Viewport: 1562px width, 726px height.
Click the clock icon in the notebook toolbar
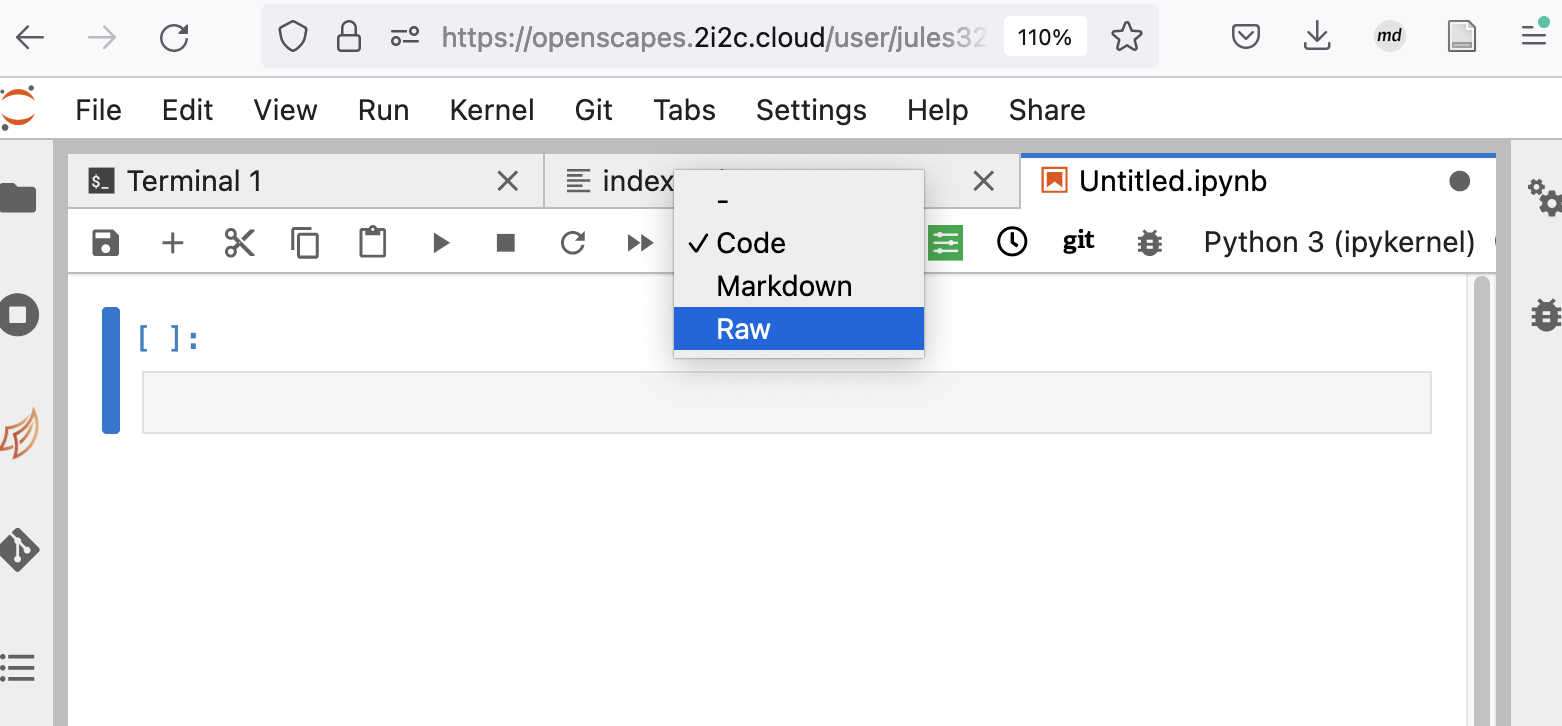(x=1012, y=242)
